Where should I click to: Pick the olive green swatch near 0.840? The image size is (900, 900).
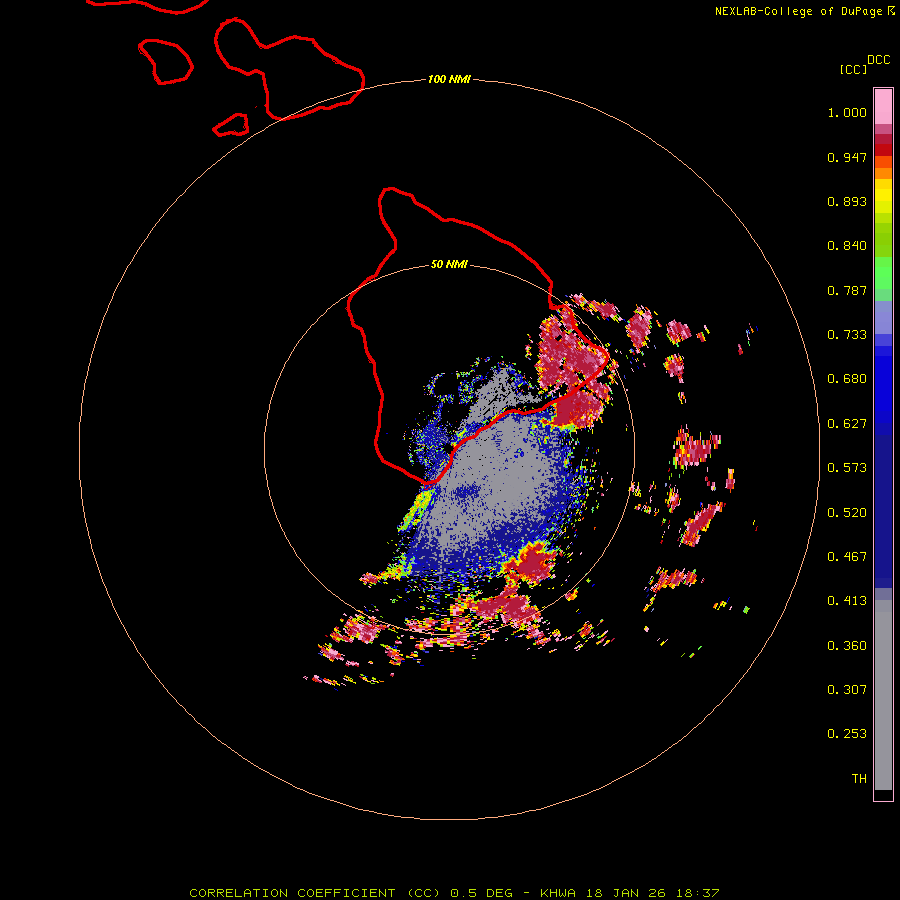pyautogui.click(x=883, y=240)
